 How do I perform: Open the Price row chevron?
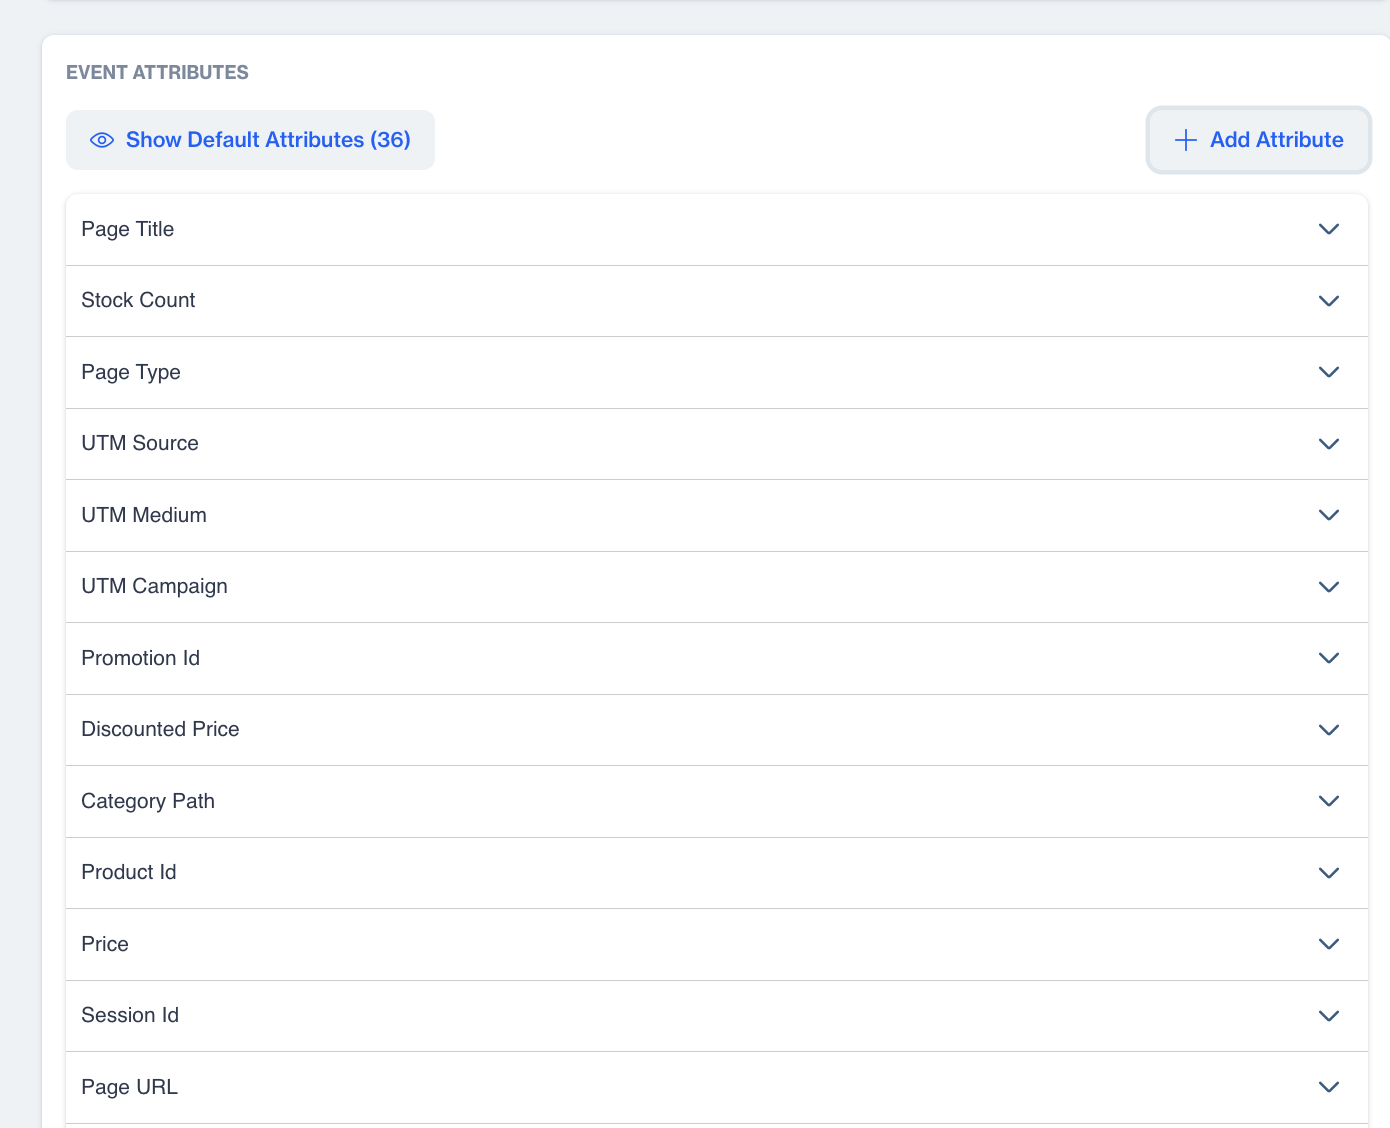(1328, 944)
